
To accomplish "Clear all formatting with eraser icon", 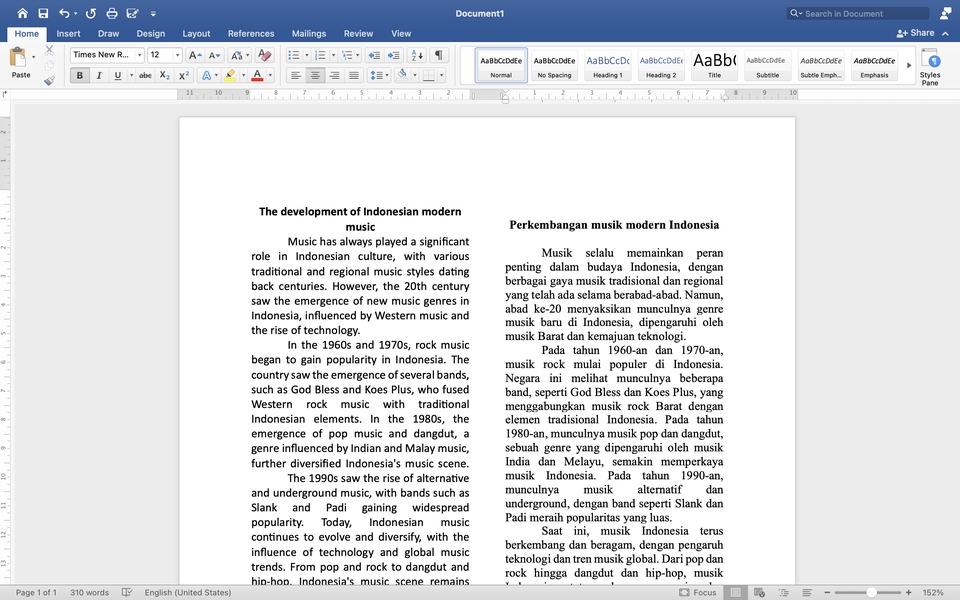I will coord(264,55).
